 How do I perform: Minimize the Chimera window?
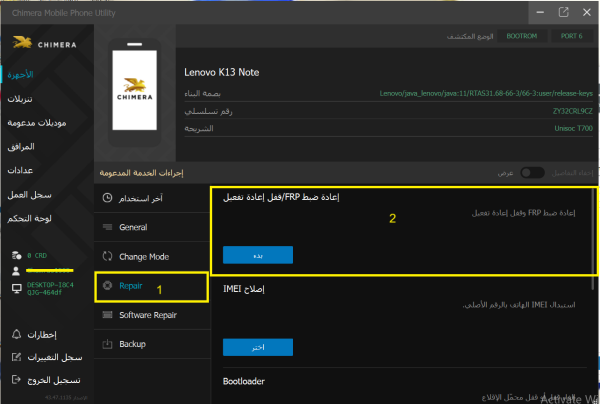coord(540,13)
